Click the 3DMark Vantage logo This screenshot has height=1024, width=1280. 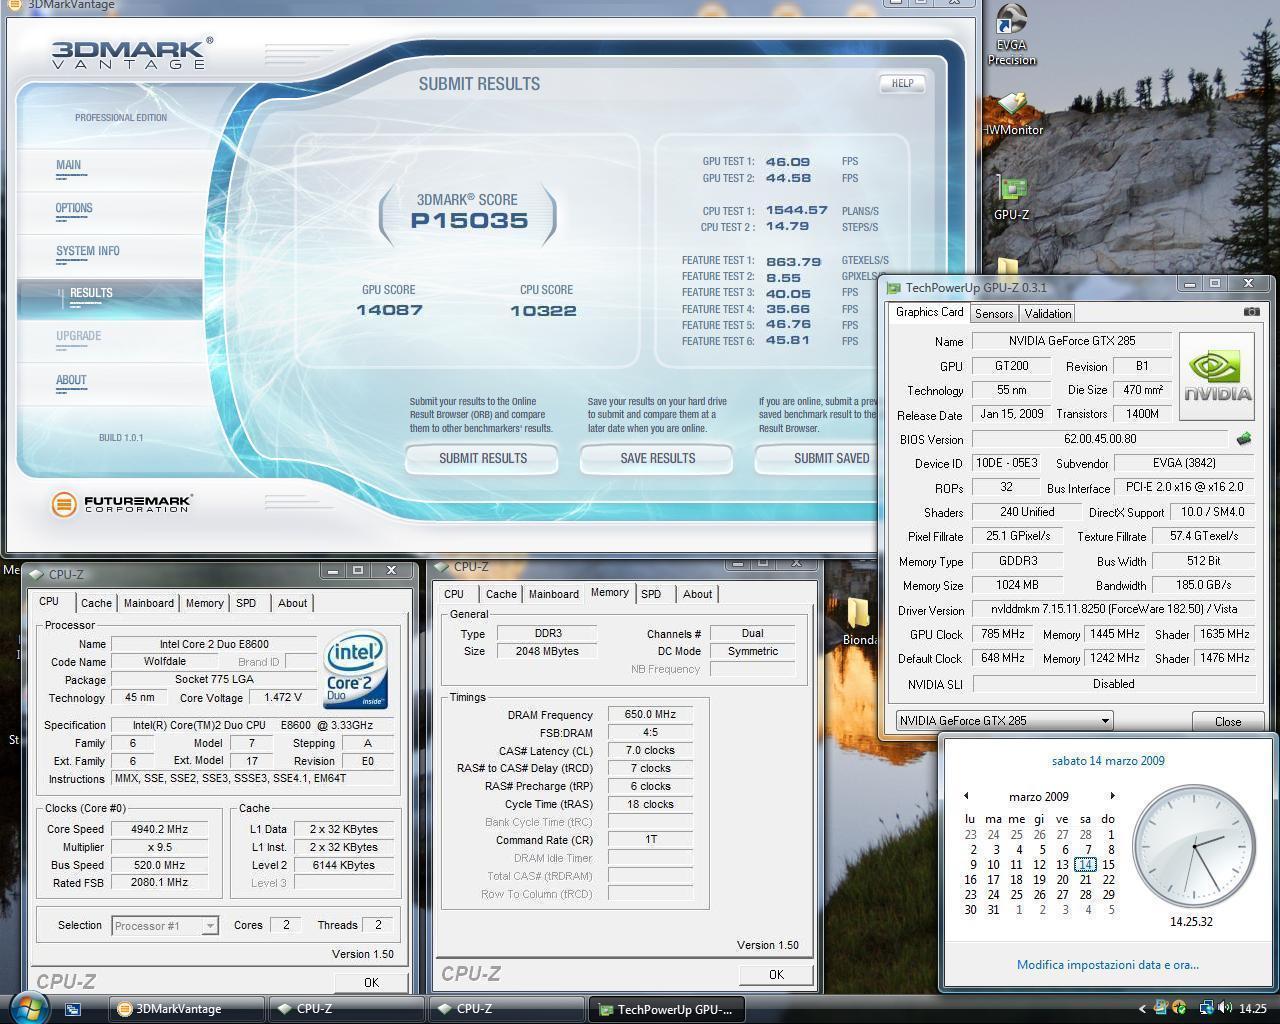(x=131, y=53)
